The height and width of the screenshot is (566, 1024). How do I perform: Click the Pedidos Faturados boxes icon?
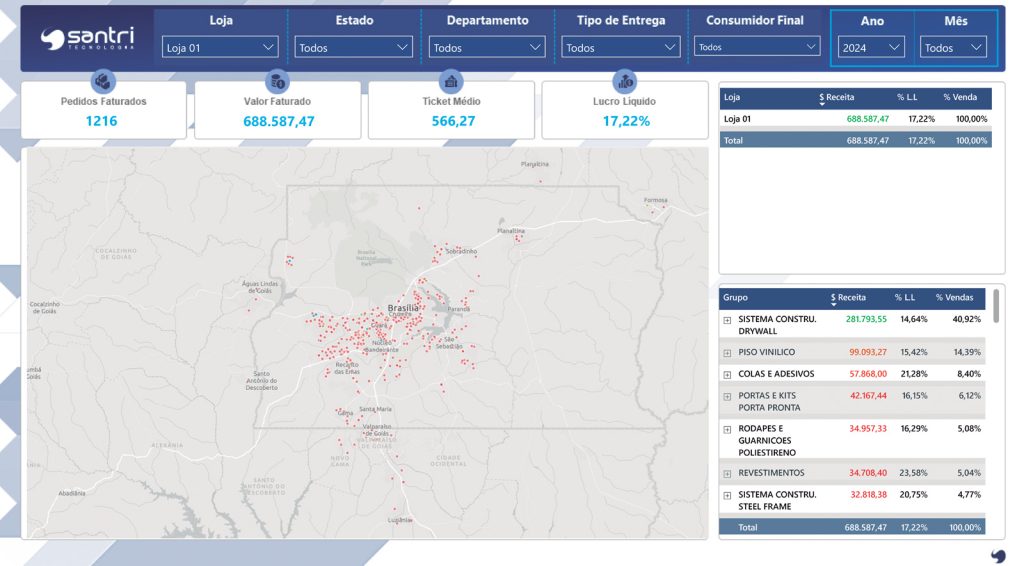coord(102,82)
